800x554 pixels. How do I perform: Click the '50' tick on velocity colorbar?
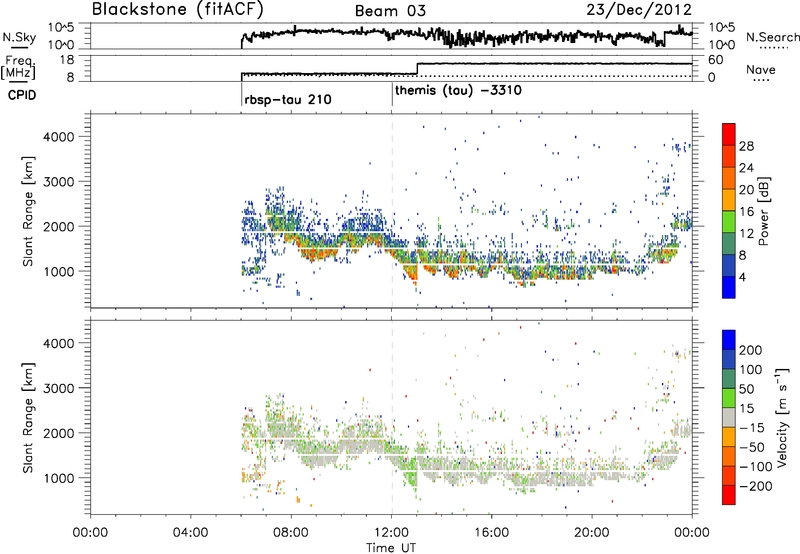(x=746, y=389)
